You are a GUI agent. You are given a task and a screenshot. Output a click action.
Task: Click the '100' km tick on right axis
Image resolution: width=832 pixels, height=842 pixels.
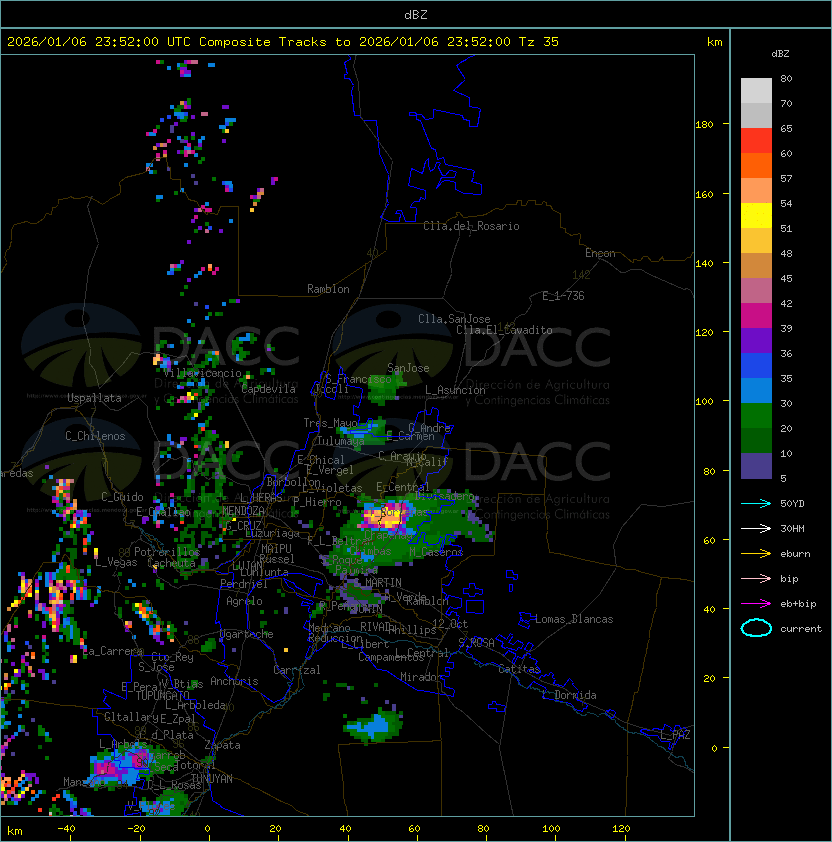[x=704, y=402]
